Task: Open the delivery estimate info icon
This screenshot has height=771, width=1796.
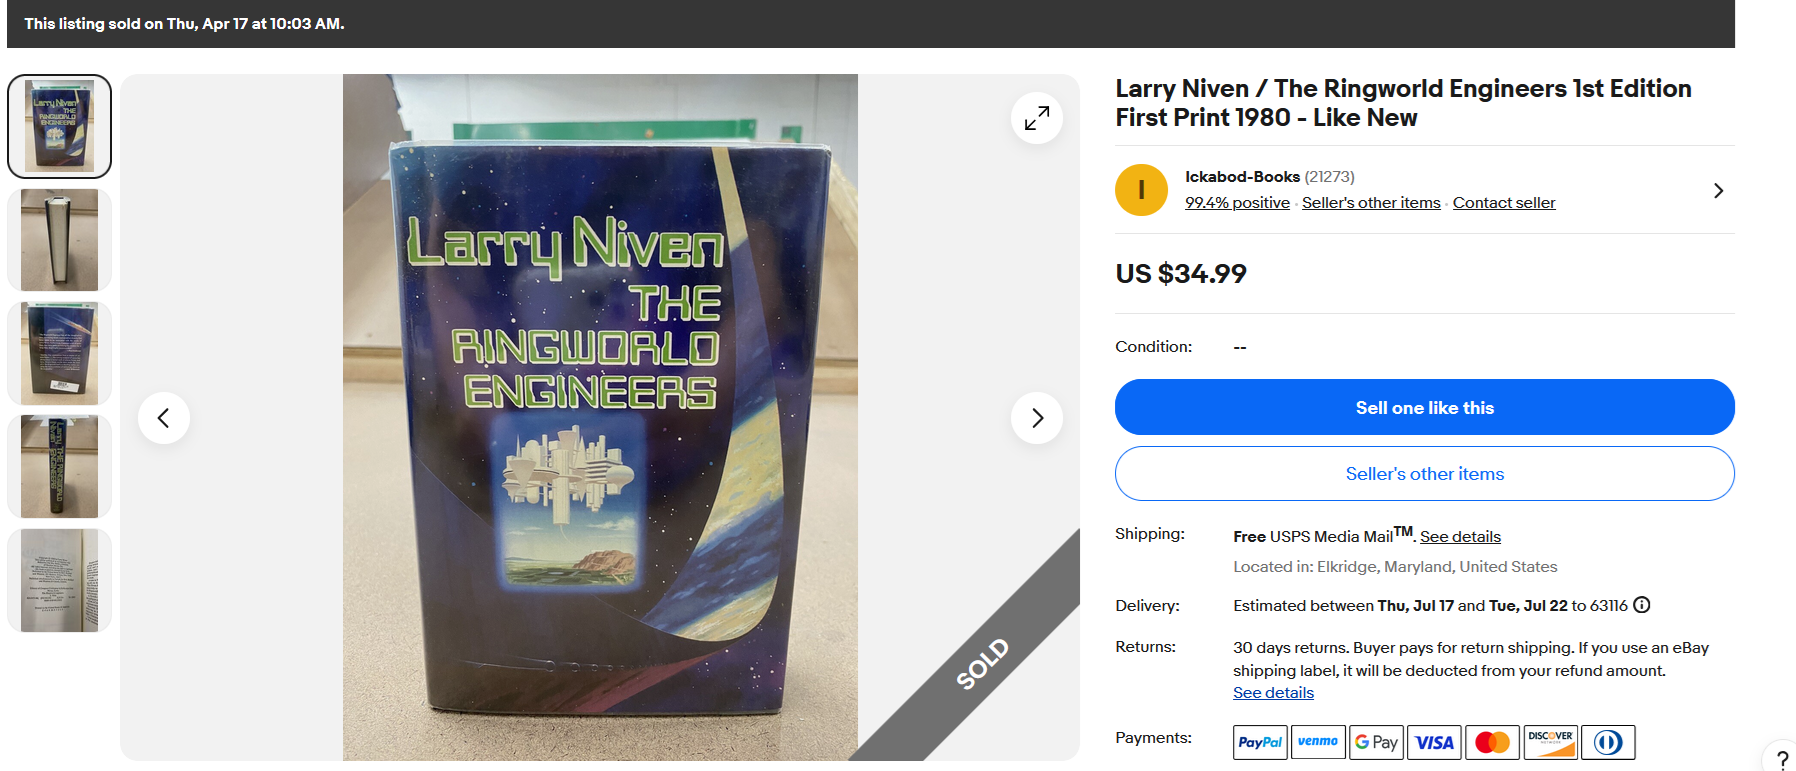Action: tap(1641, 605)
